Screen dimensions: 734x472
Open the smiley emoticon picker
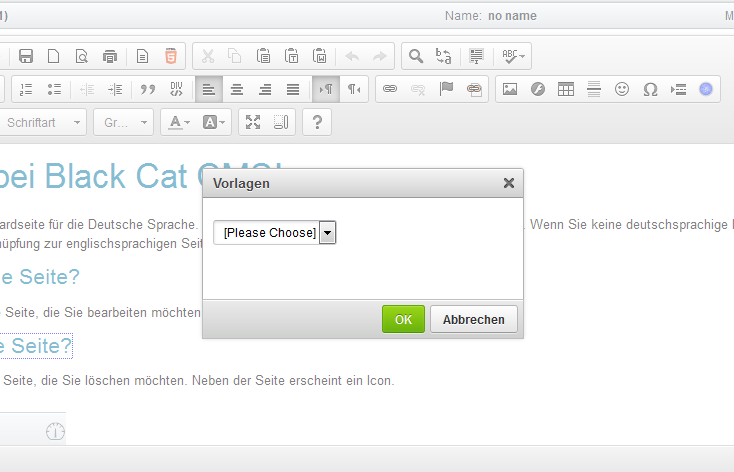(622, 89)
